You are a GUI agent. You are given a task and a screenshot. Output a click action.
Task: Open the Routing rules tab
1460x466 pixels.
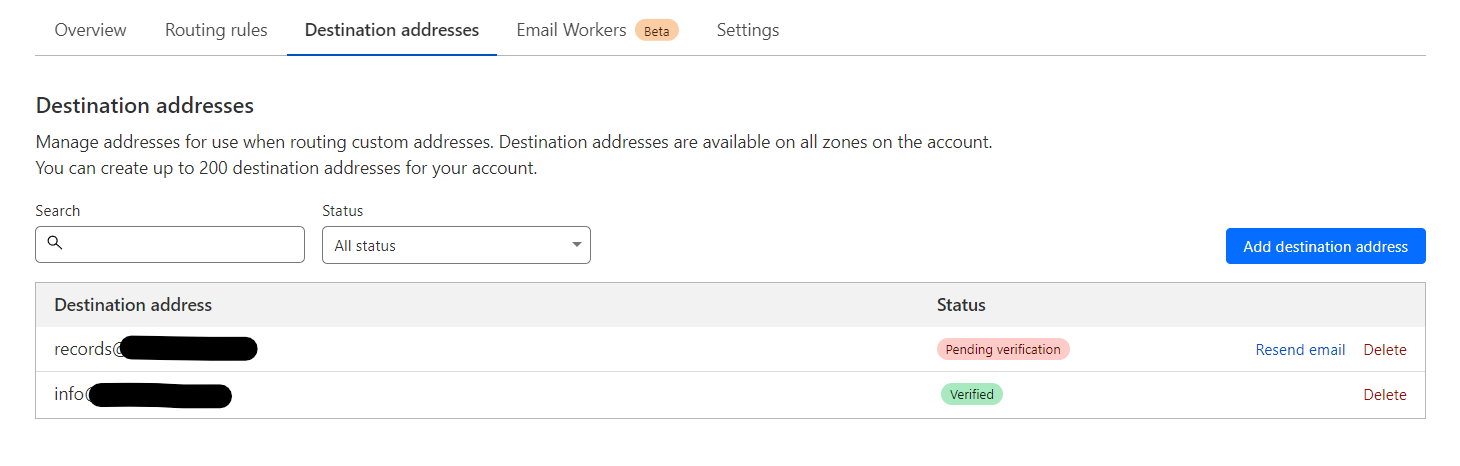click(x=216, y=30)
